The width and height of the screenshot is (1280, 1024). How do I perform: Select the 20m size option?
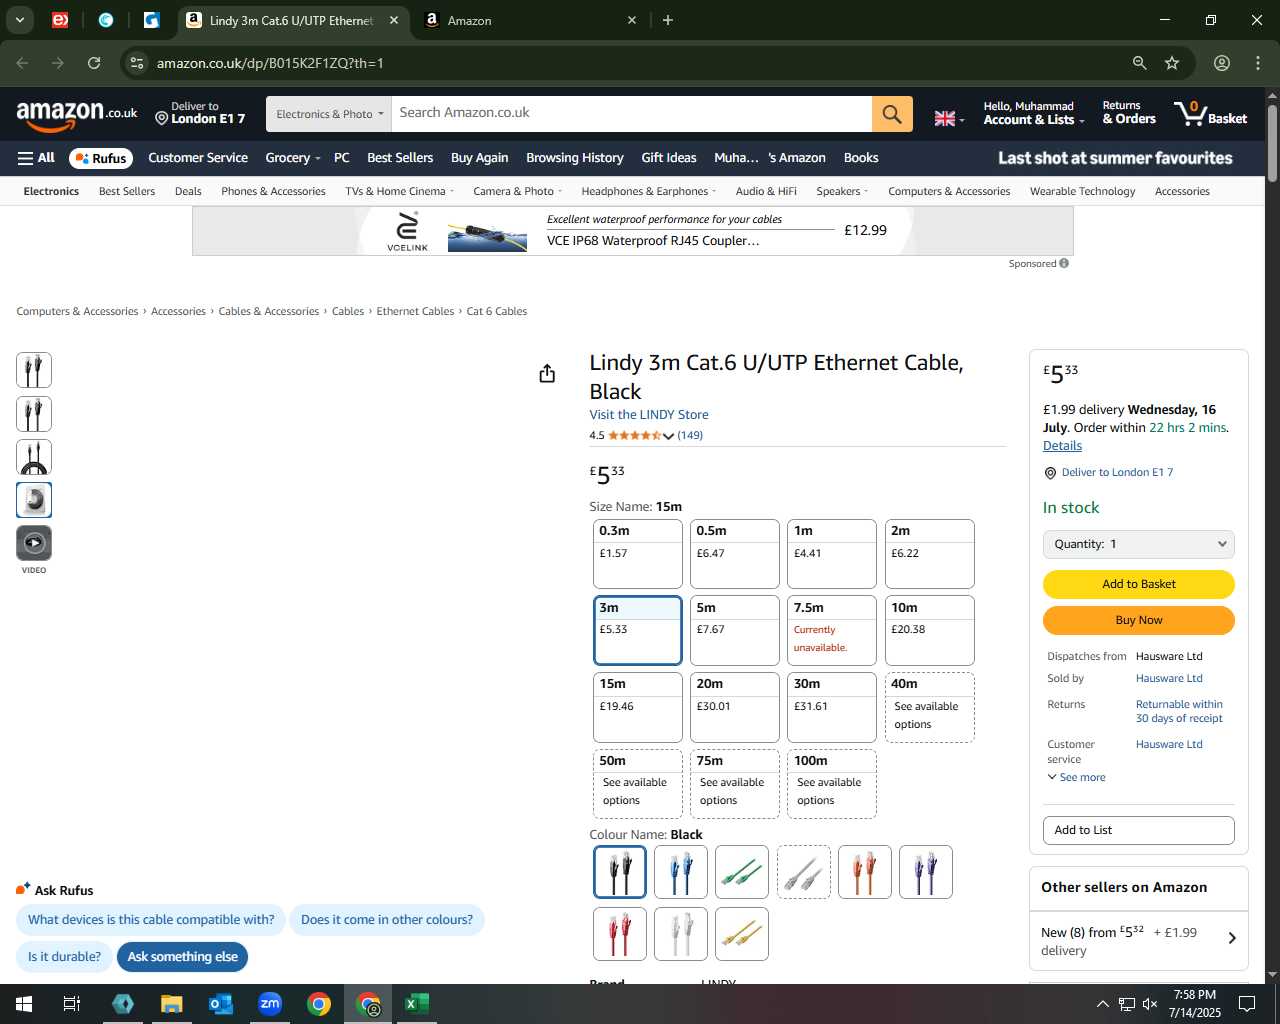click(735, 707)
